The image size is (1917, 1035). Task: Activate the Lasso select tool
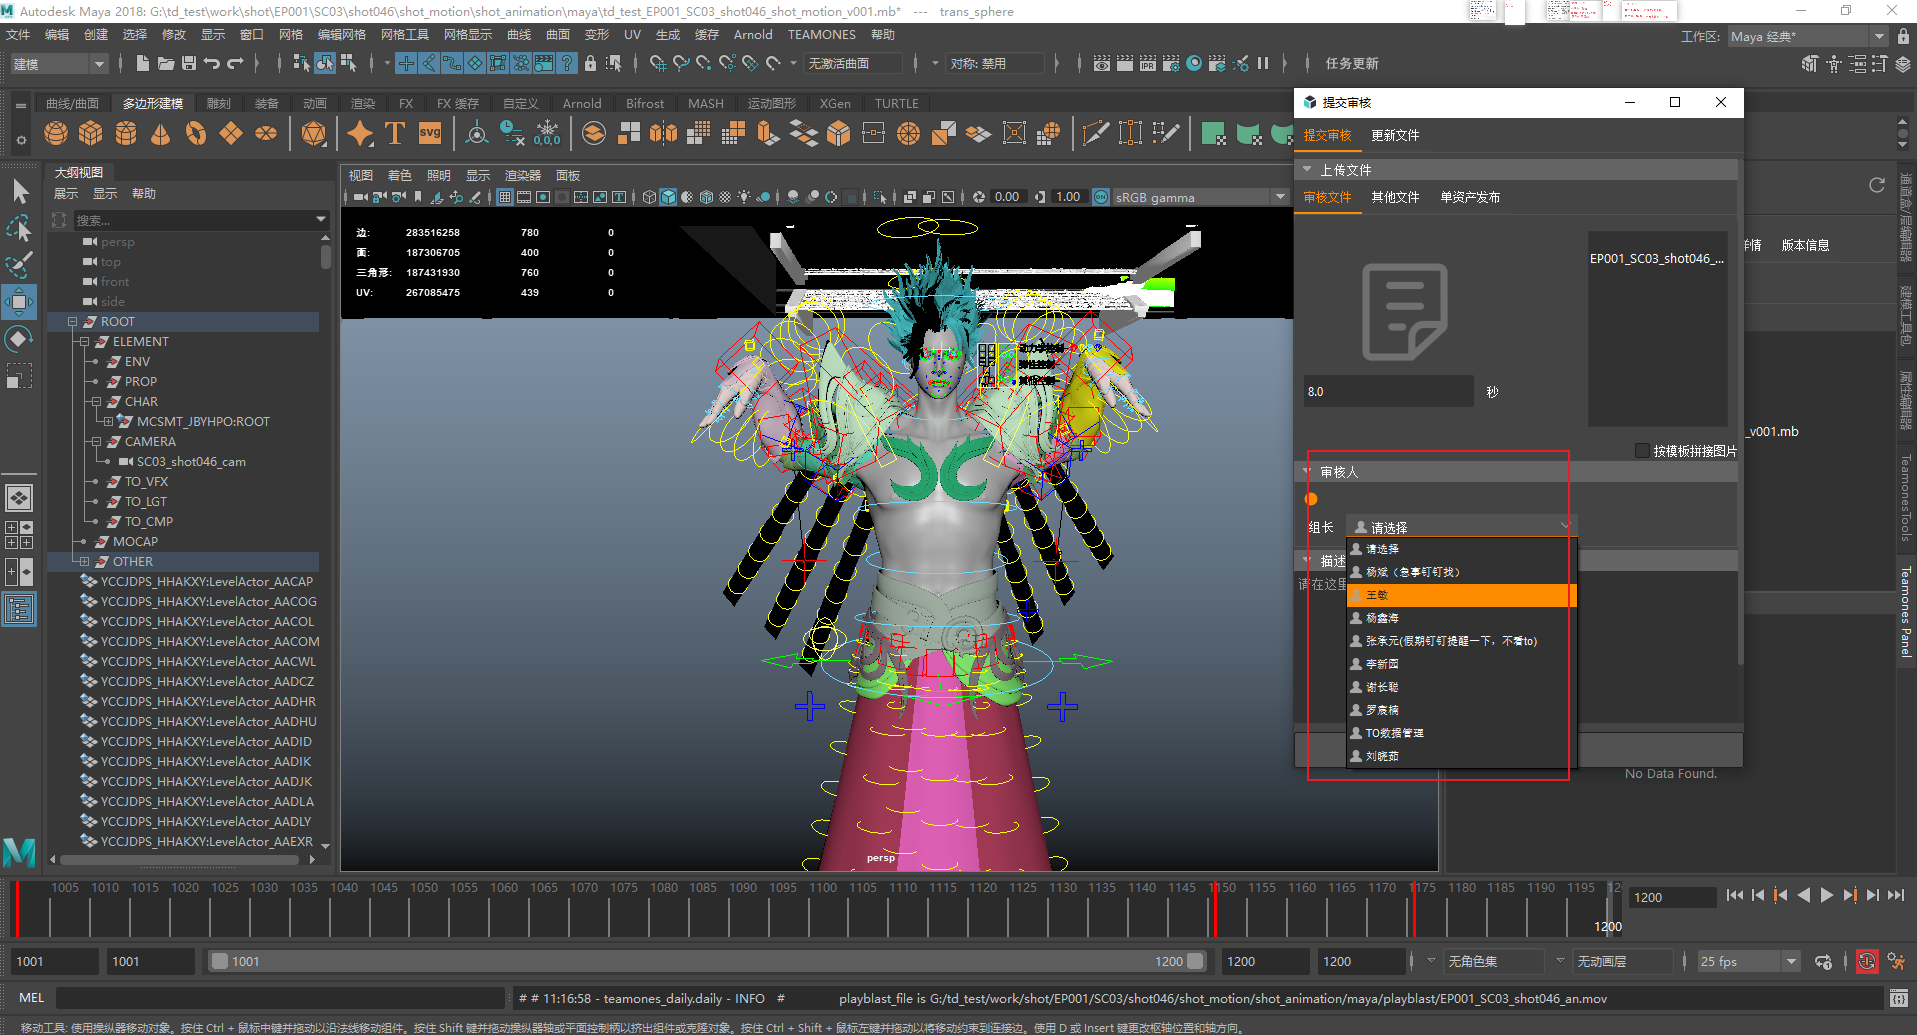tap(20, 229)
